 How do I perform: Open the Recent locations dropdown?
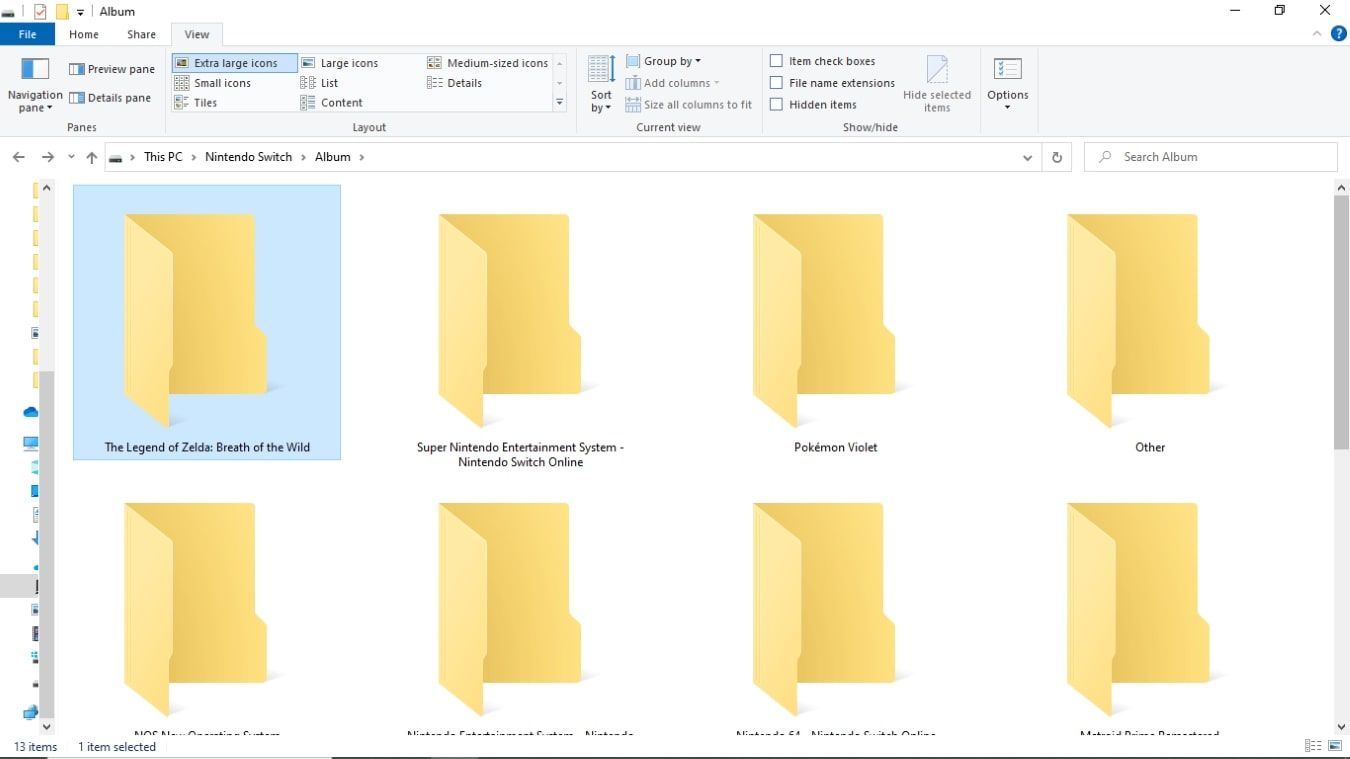71,157
